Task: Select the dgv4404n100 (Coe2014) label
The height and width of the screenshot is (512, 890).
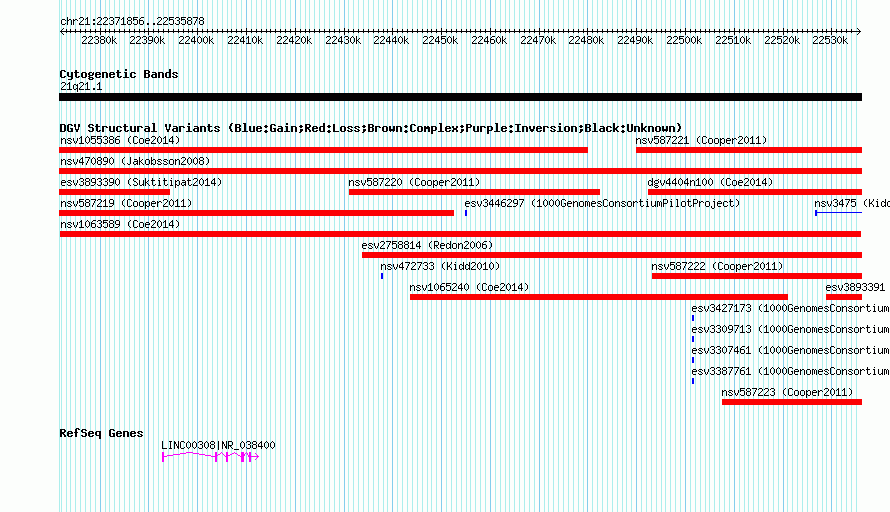Action: coord(710,182)
